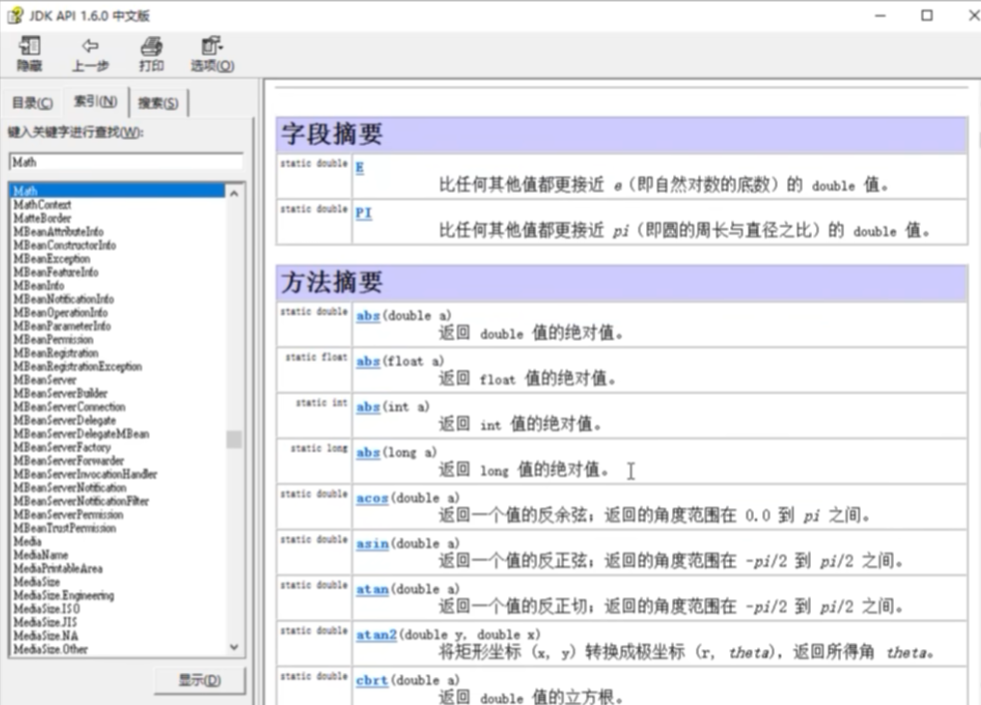Select MBeanServer in the index list
This screenshot has height=705, width=981.
point(44,380)
